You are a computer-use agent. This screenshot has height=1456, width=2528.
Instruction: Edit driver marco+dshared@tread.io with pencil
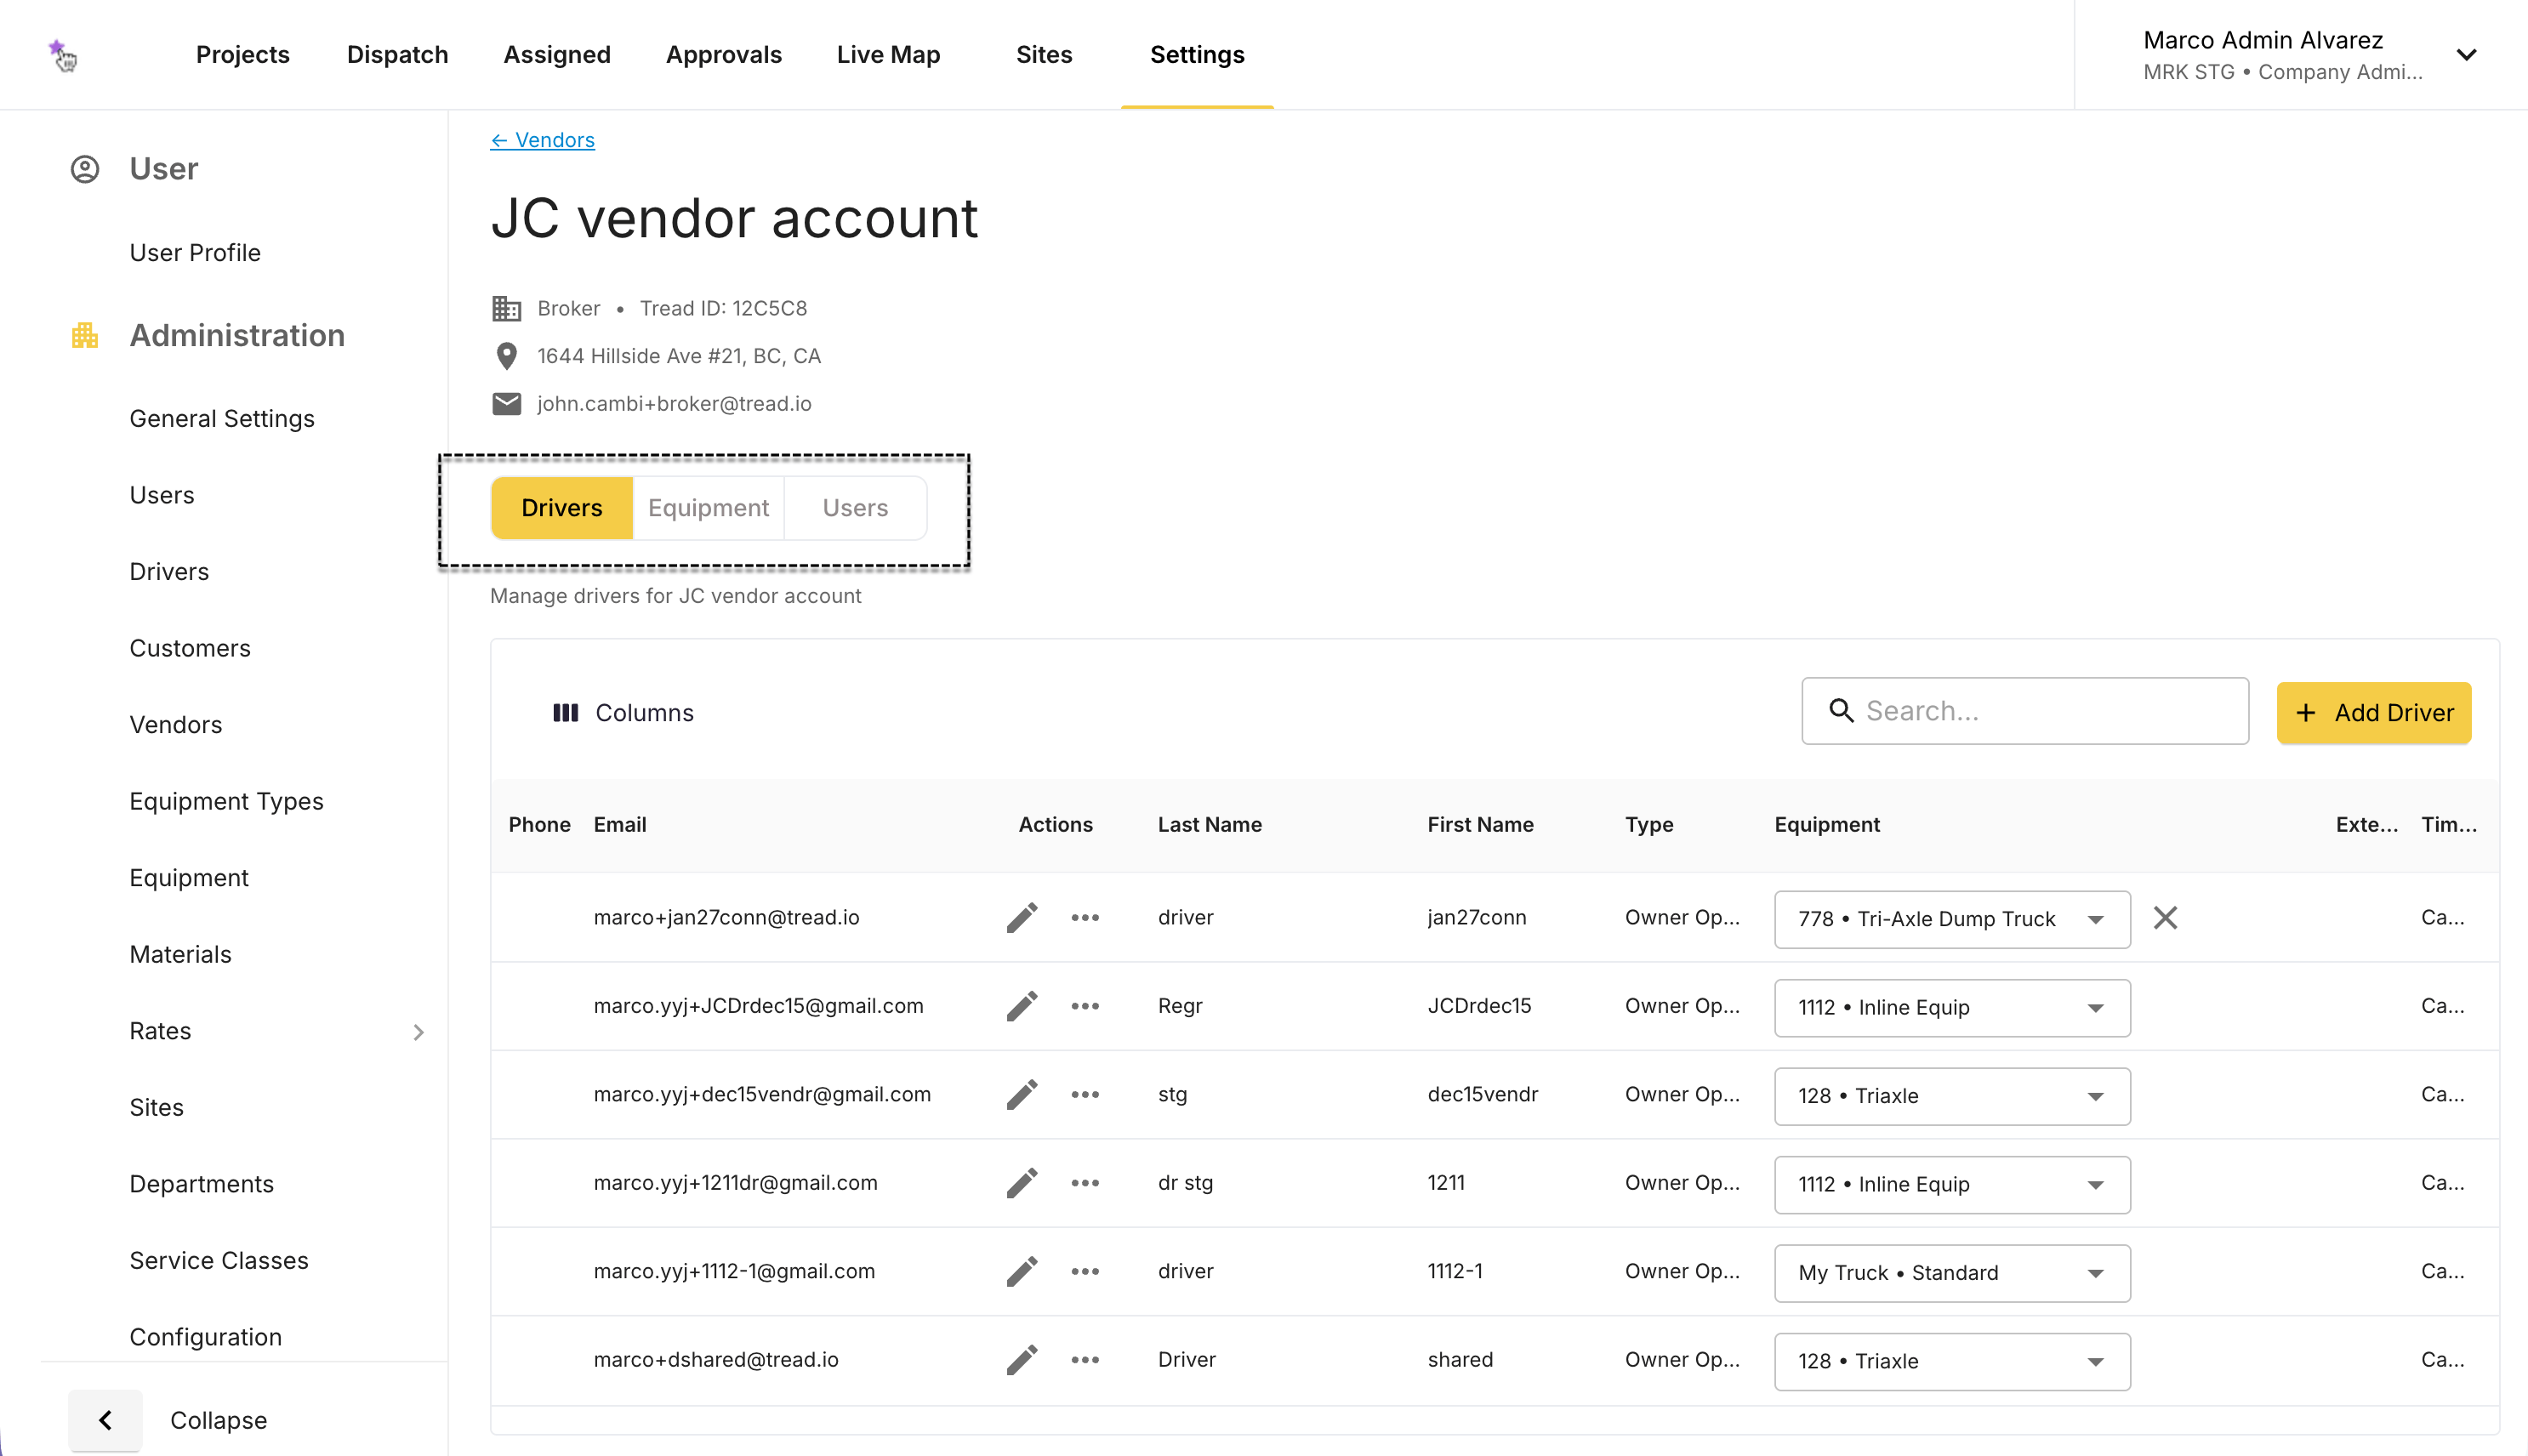1022,1360
